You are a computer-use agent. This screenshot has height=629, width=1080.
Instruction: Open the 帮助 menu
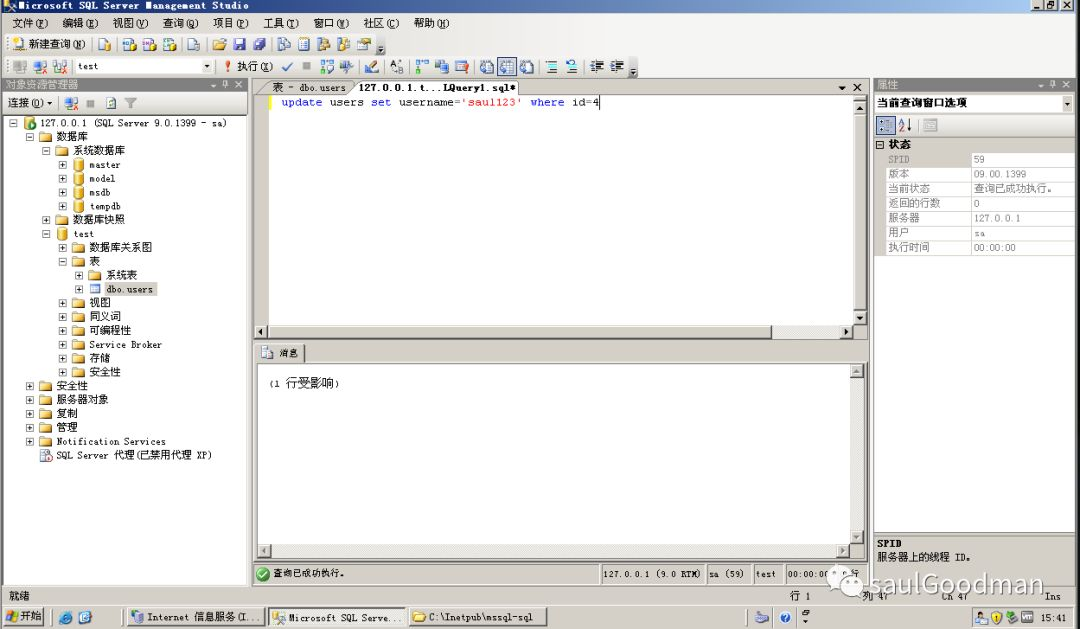pos(431,23)
